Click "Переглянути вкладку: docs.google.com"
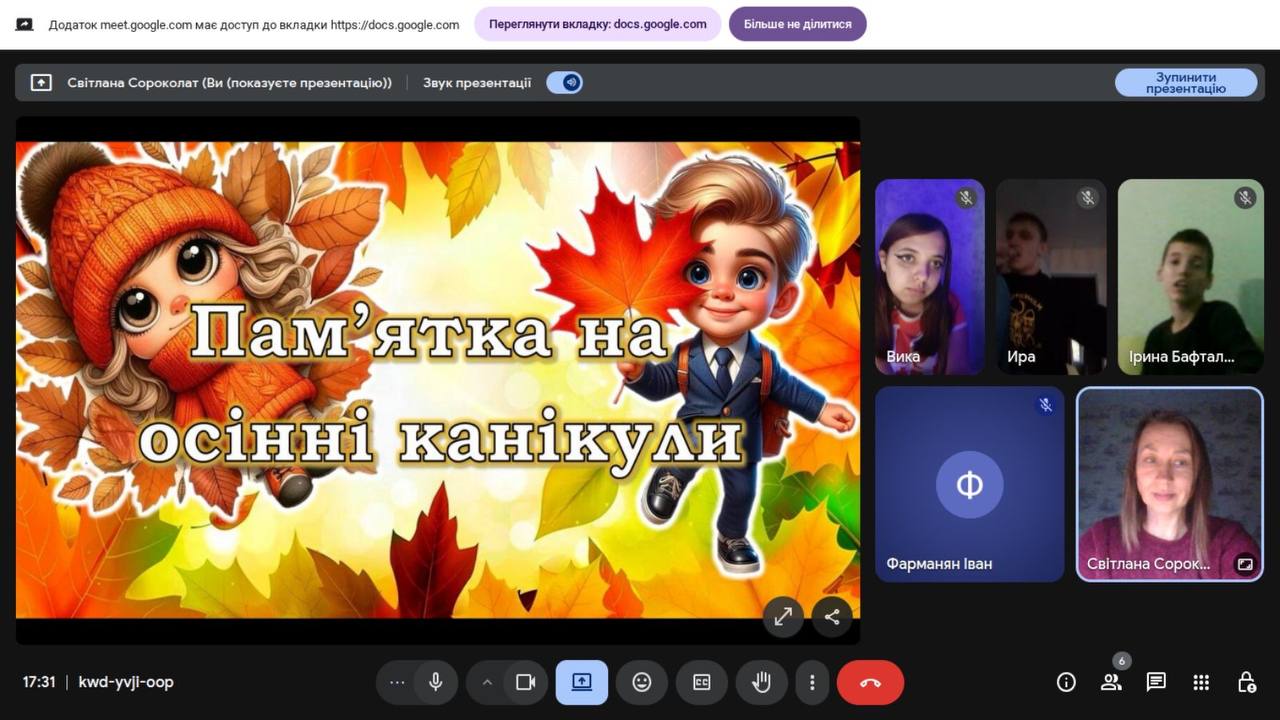This screenshot has width=1280, height=720. [597, 24]
